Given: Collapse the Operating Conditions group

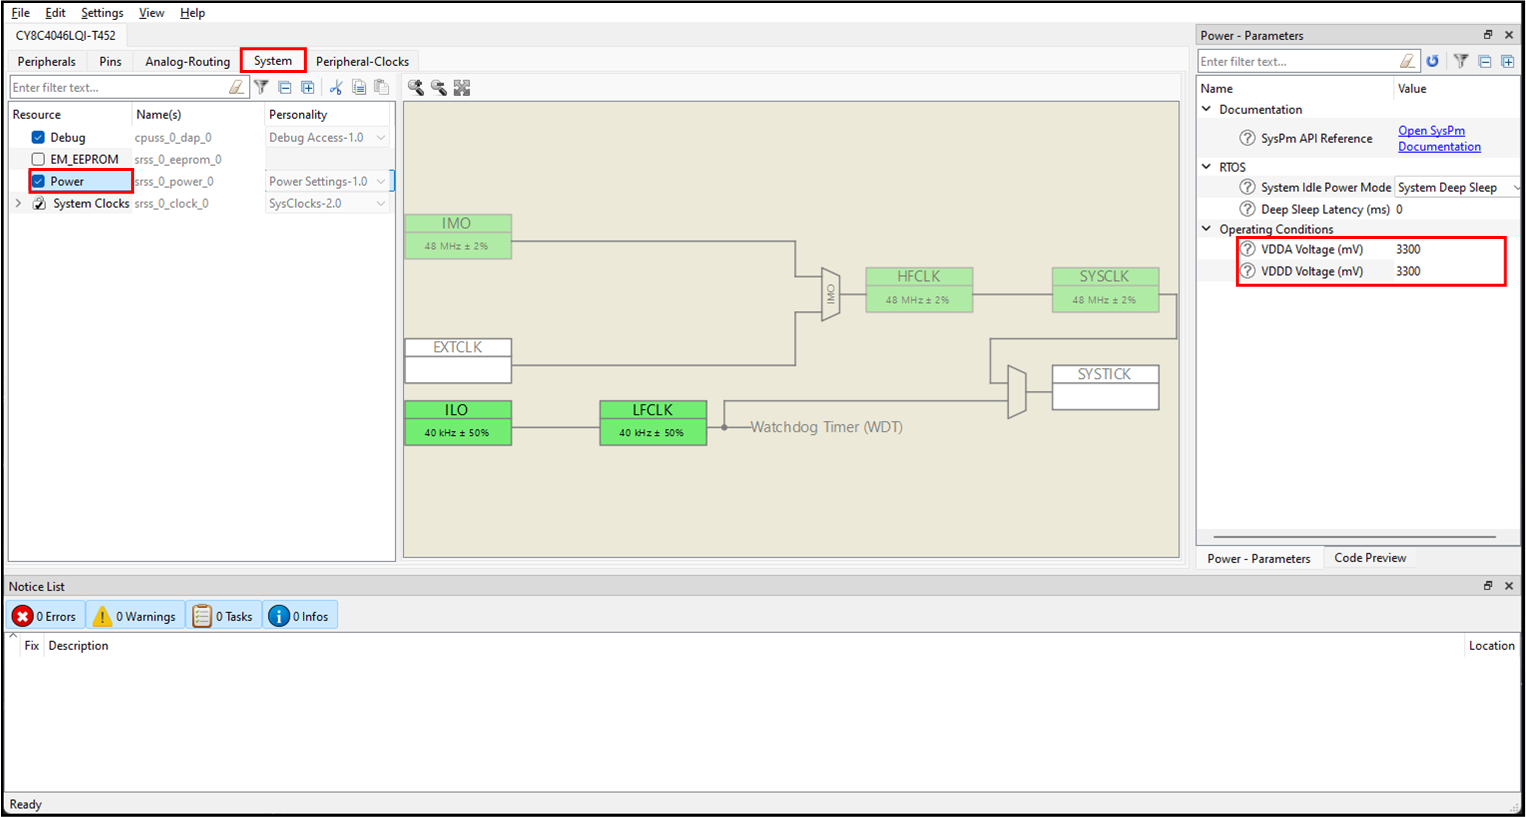Looking at the screenshot, I should [1207, 229].
